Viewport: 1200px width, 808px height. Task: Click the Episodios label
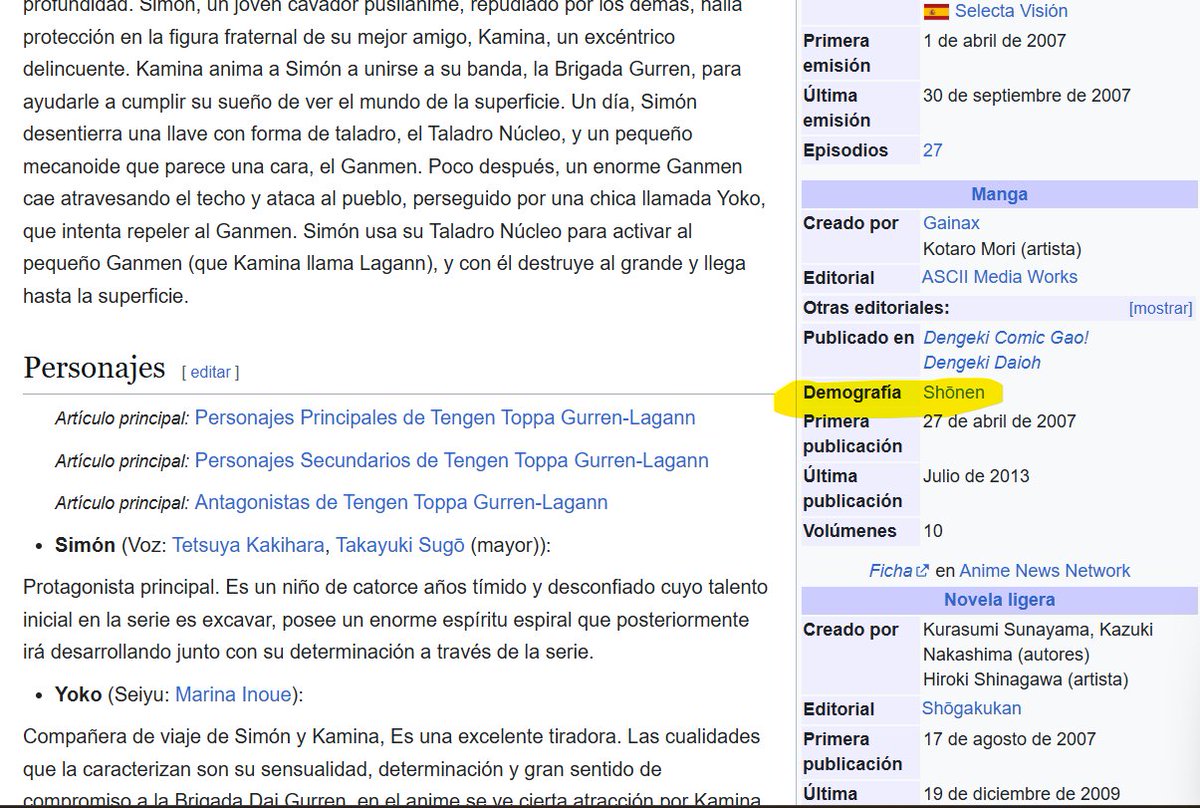coord(845,151)
